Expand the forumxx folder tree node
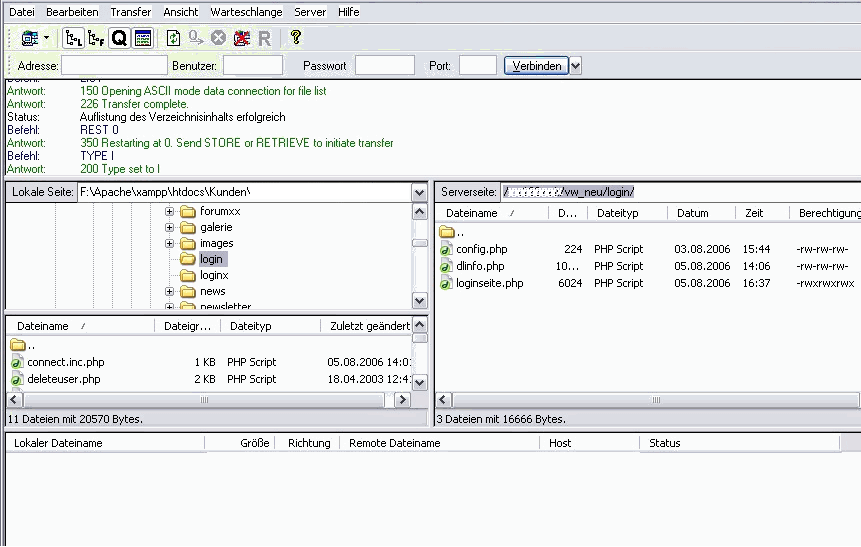The height and width of the screenshot is (547, 861). [170, 212]
